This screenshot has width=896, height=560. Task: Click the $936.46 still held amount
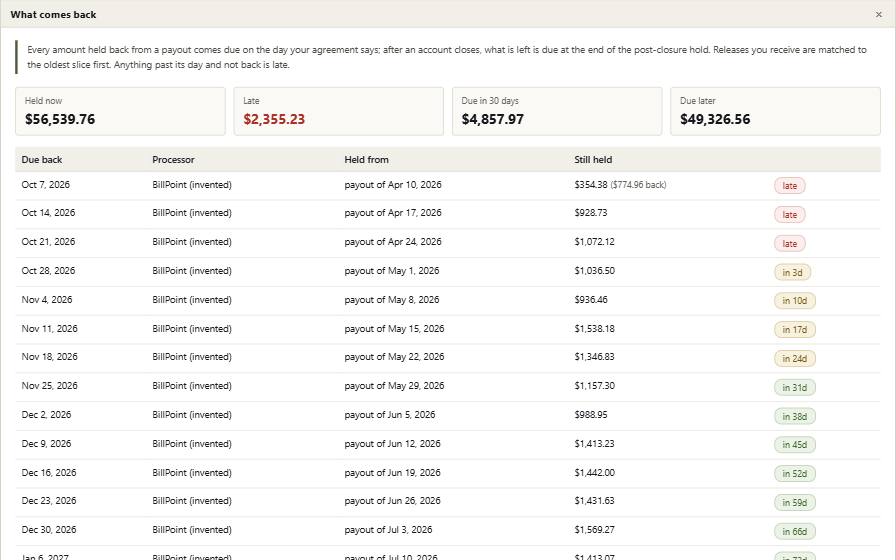[x=591, y=300]
